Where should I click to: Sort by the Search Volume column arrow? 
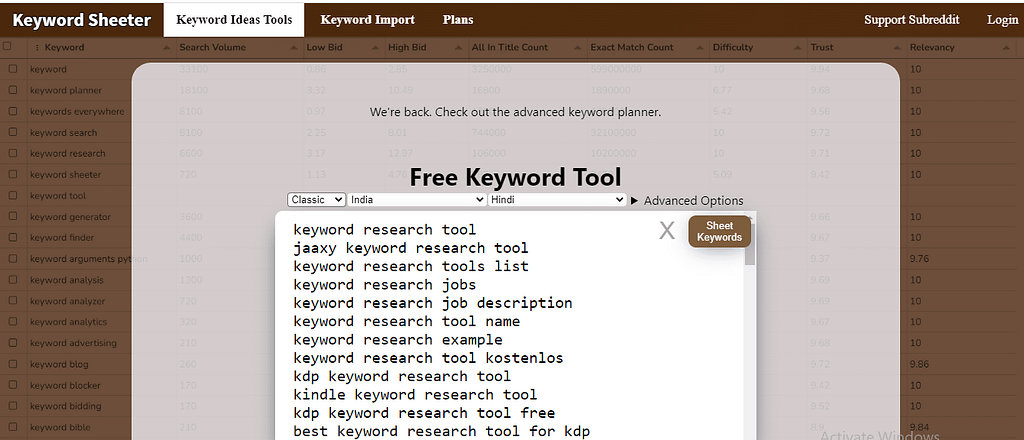coord(295,48)
